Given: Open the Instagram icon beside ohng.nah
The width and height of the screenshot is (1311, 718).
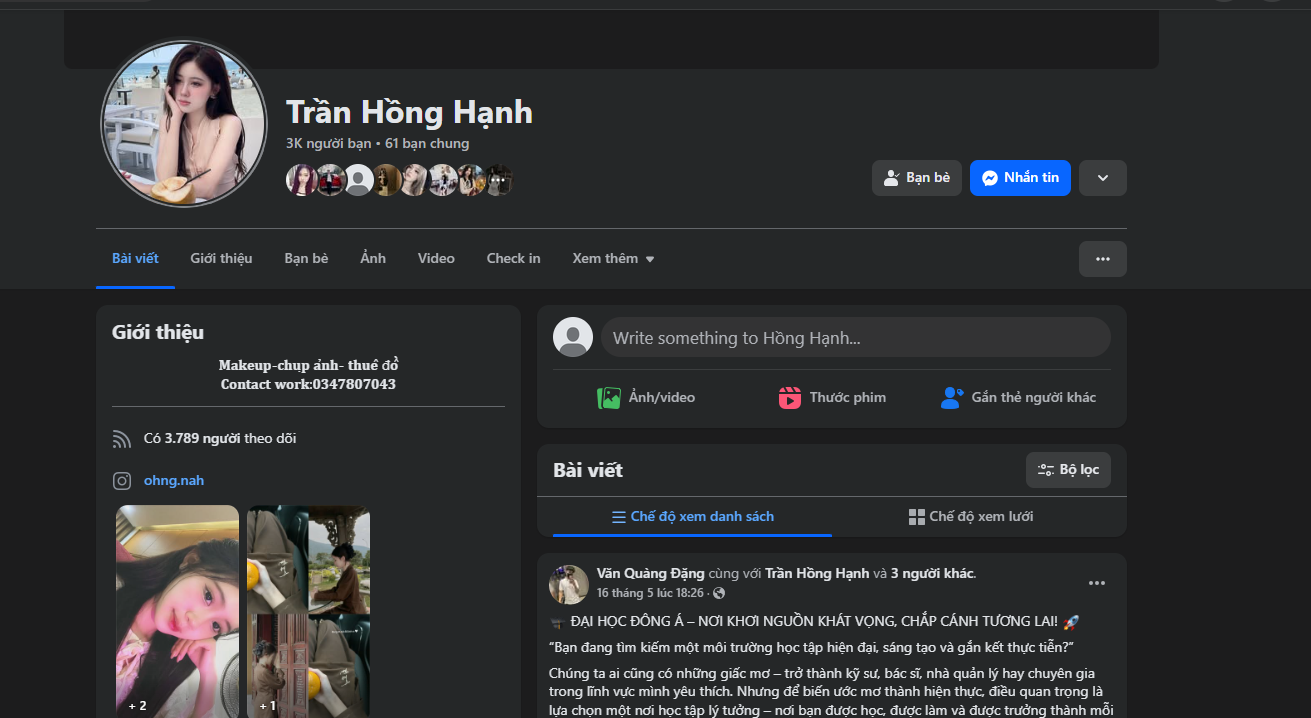Looking at the screenshot, I should point(122,480).
